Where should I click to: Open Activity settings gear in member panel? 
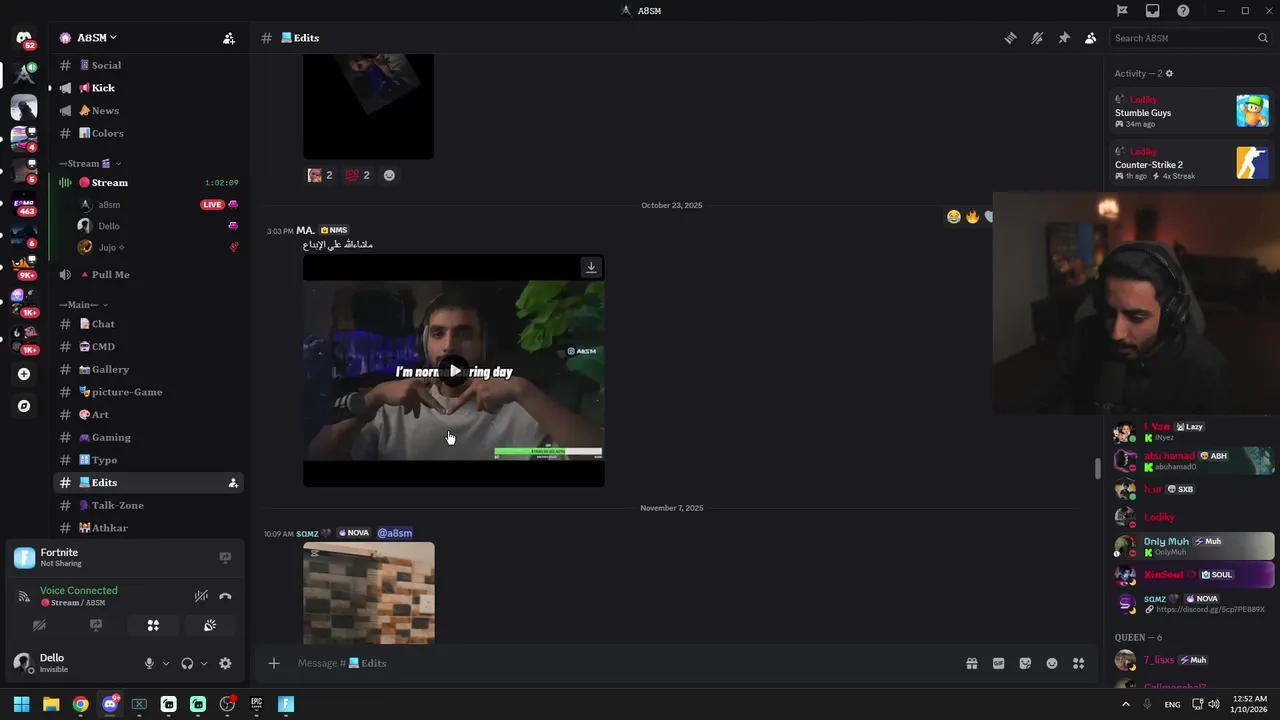point(1169,74)
